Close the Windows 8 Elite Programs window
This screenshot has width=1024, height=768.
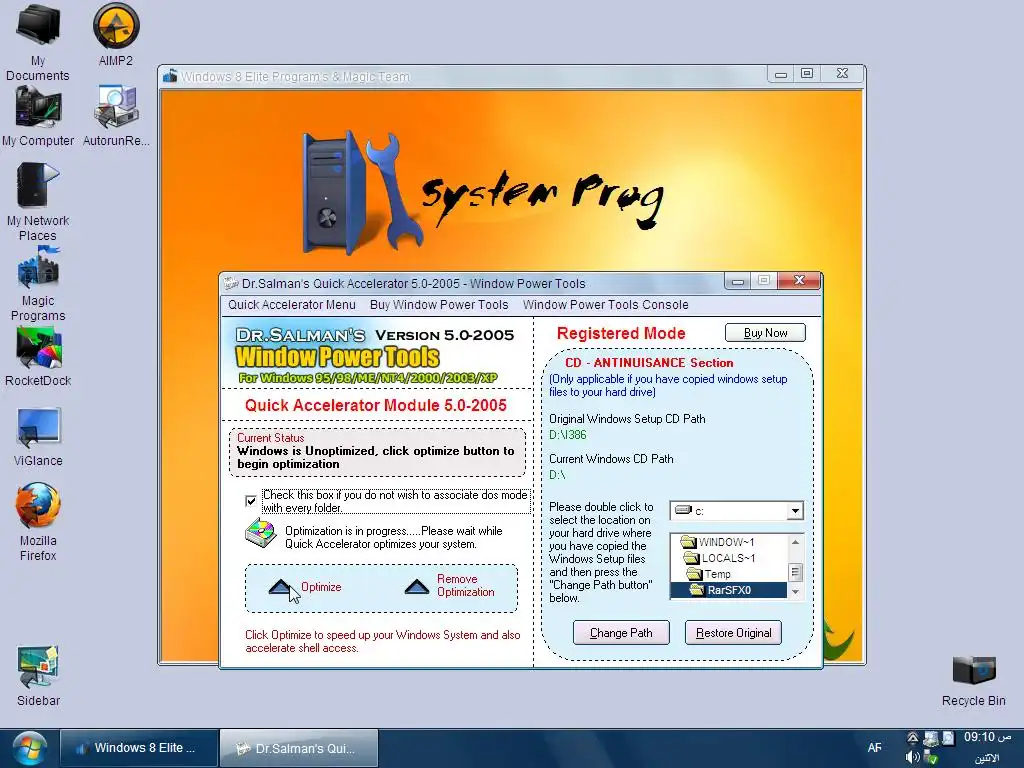[842, 74]
